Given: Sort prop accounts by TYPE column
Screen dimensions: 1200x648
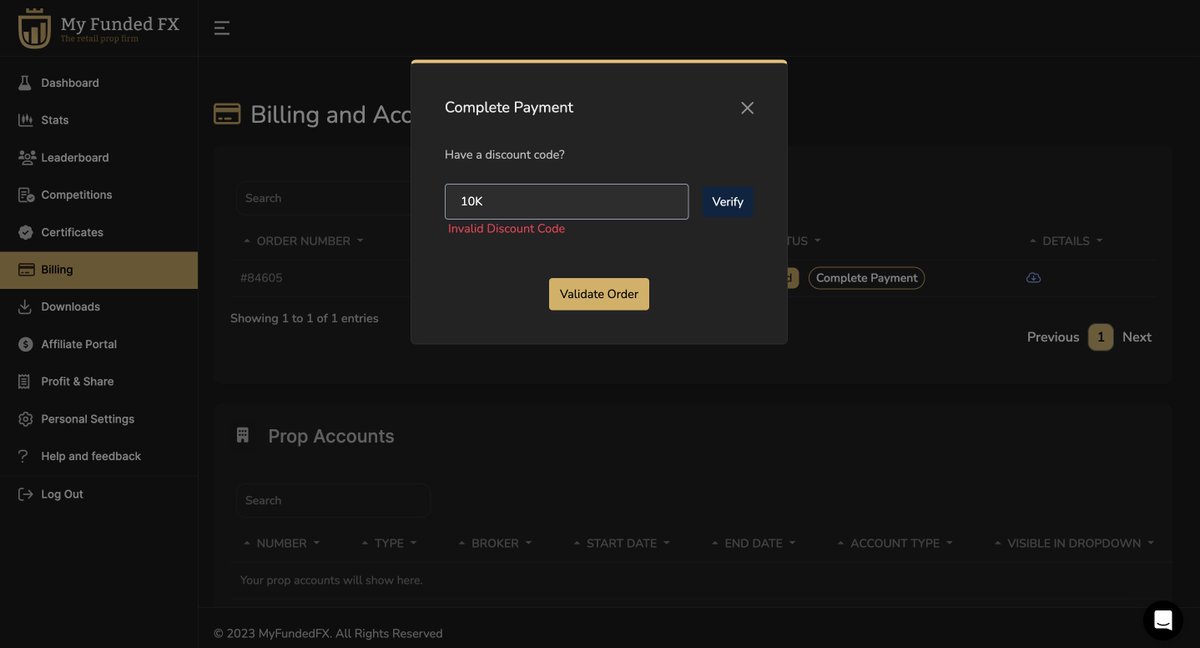Looking at the screenshot, I should [x=389, y=543].
